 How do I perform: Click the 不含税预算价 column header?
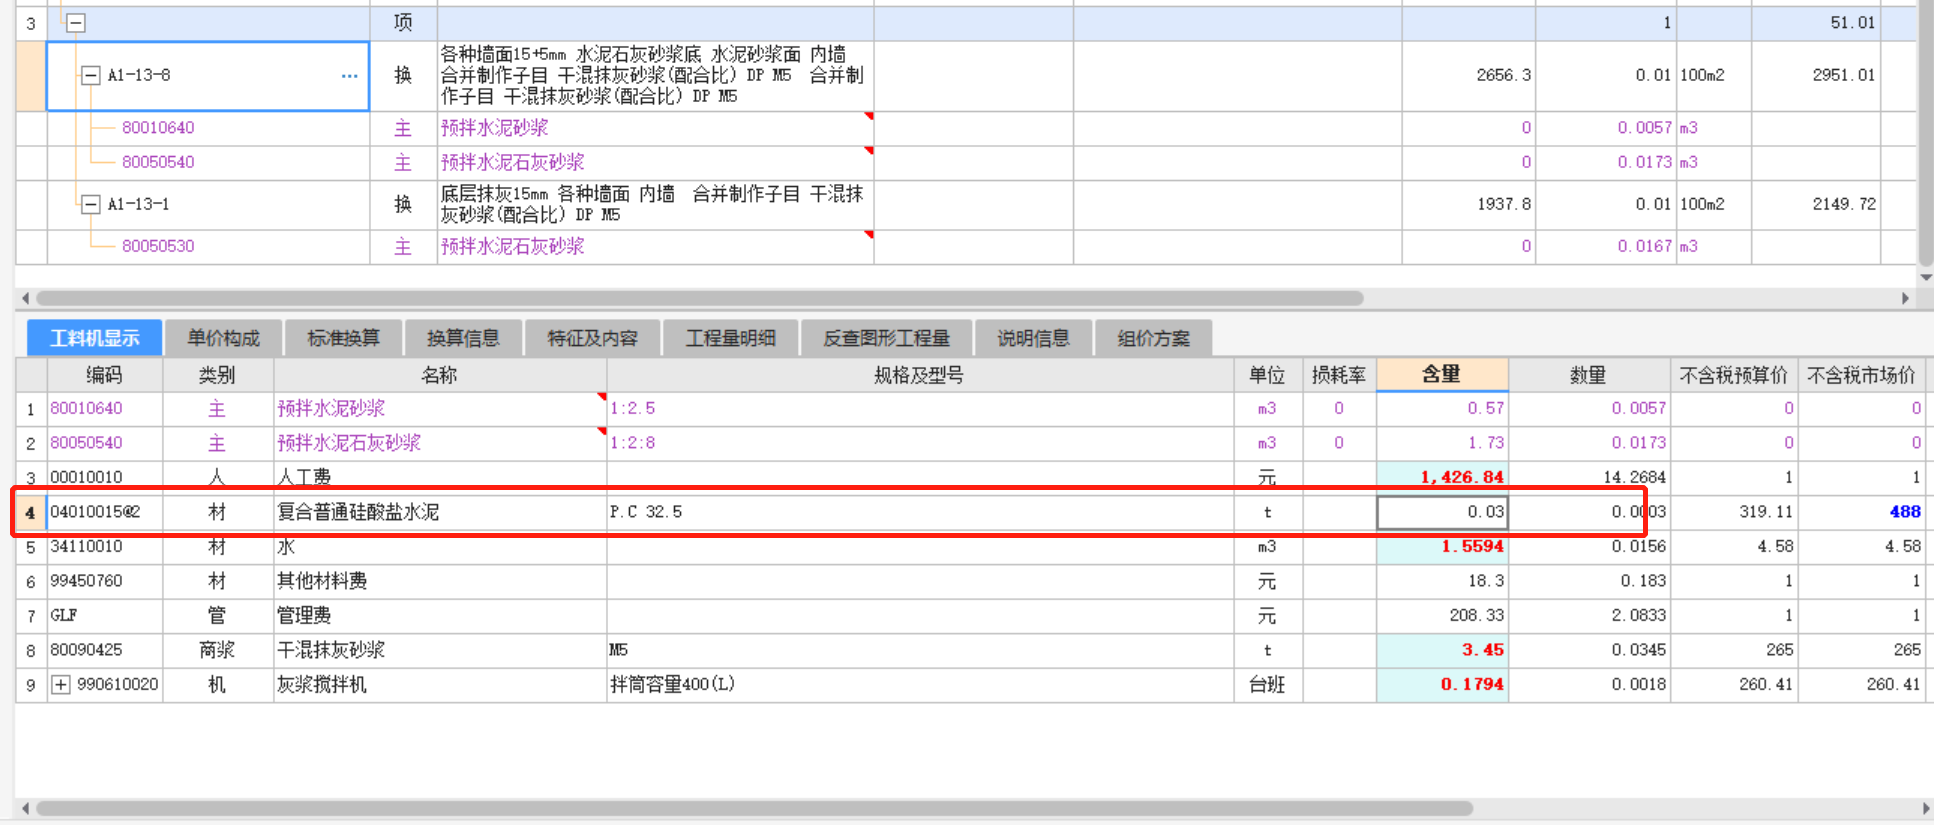click(x=1733, y=375)
